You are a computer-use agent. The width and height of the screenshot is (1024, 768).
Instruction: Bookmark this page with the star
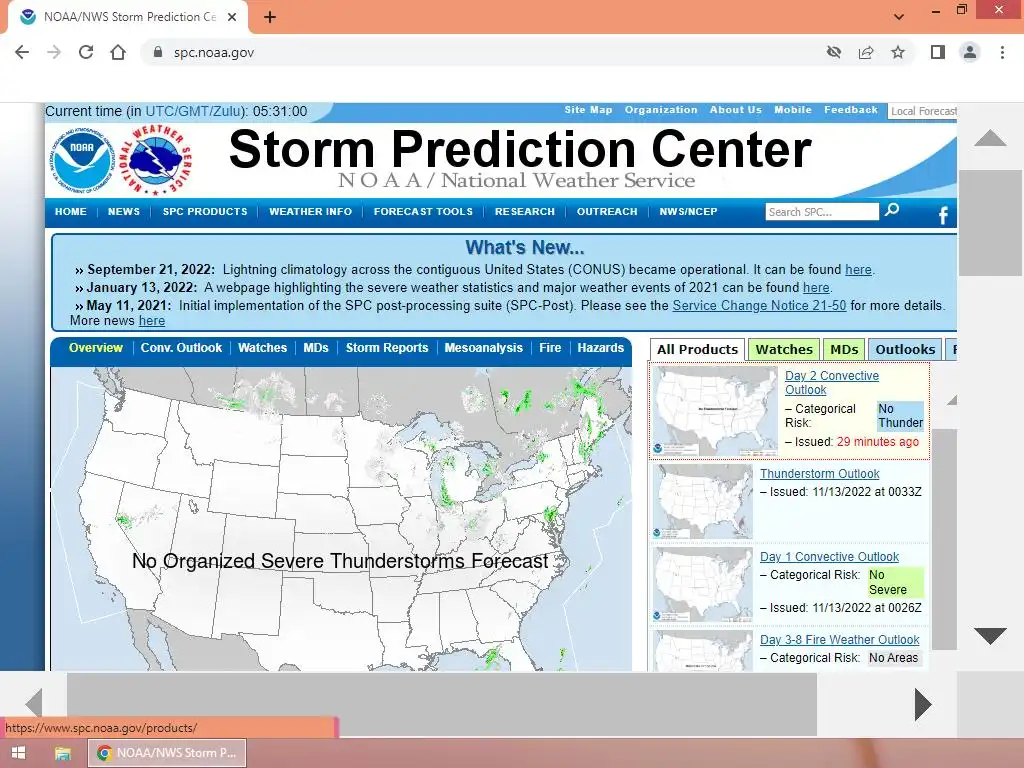point(898,52)
